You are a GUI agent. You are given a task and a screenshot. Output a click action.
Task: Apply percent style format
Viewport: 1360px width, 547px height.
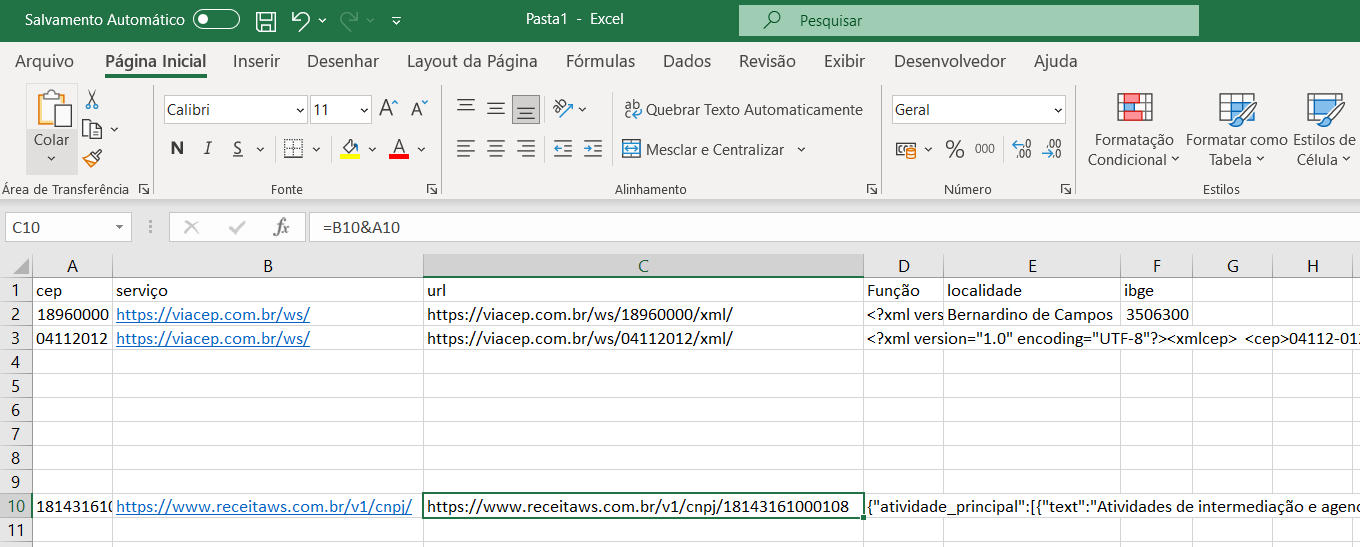pos(955,149)
